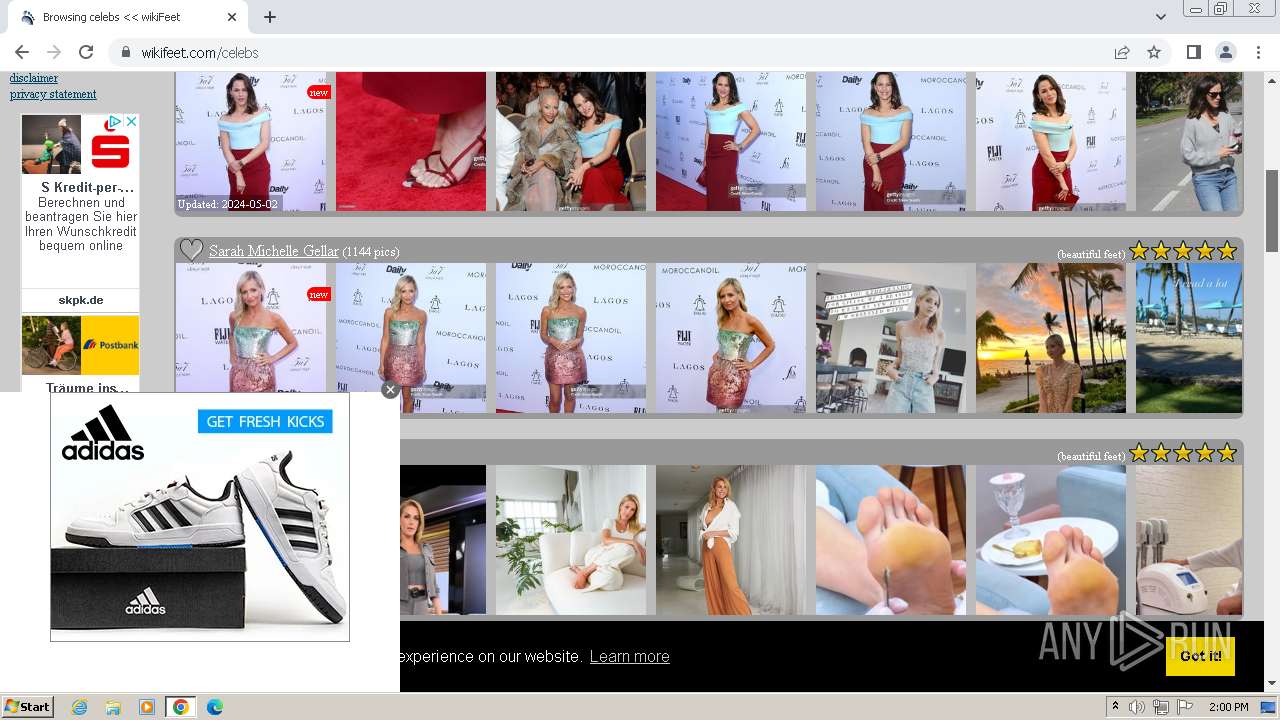Open the disclaimer link
1280x720 pixels.
(34, 78)
